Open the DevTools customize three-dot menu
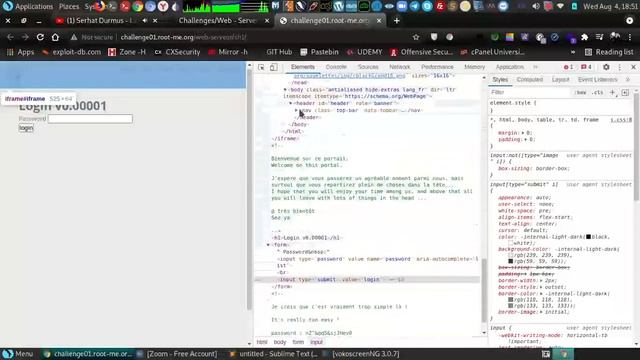This screenshot has width=640, height=360. 620,67
